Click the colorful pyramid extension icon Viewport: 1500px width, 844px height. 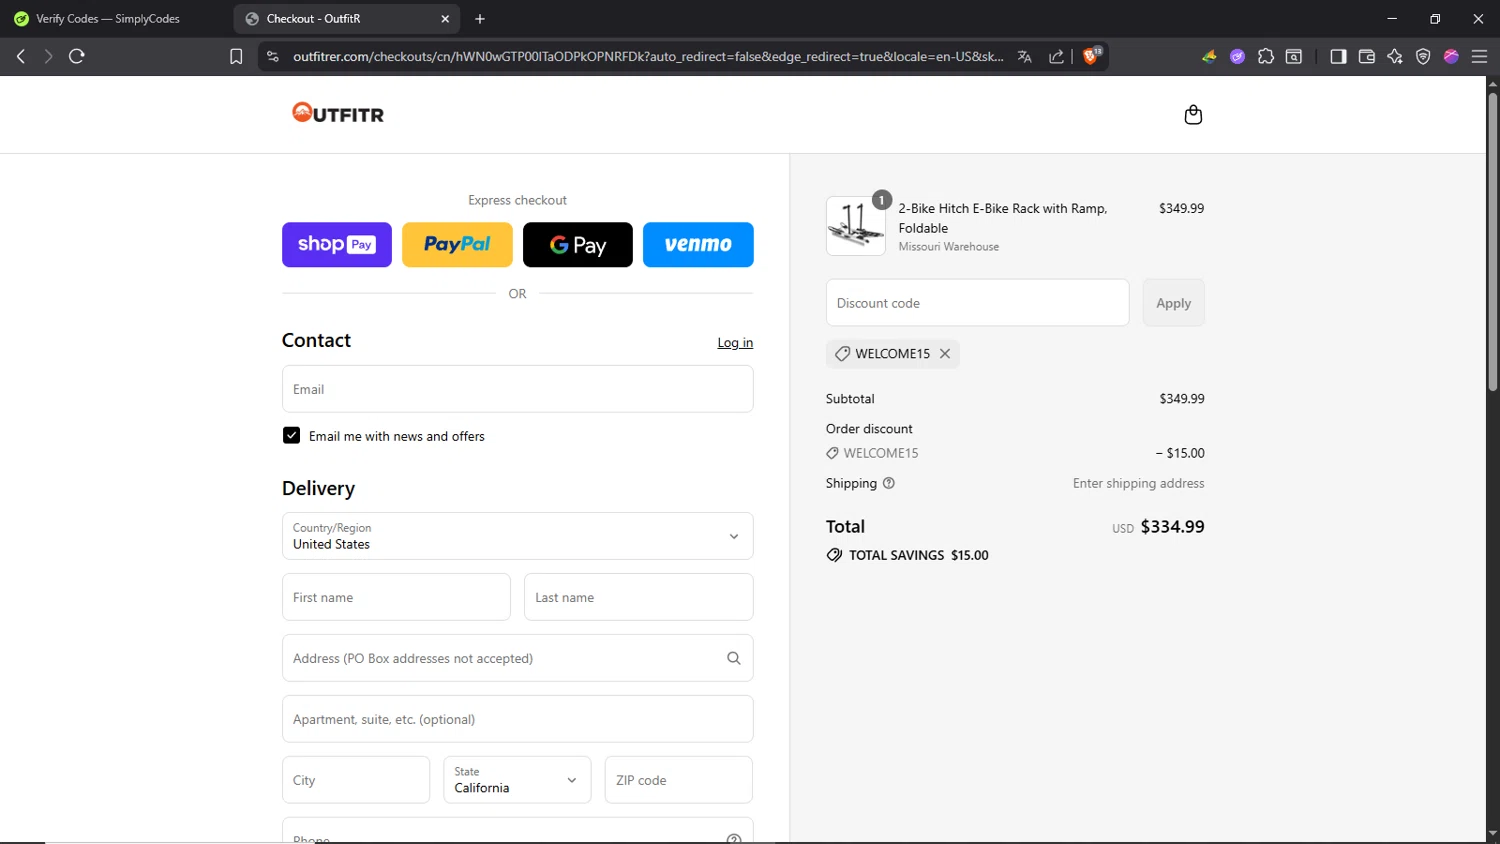click(1210, 57)
